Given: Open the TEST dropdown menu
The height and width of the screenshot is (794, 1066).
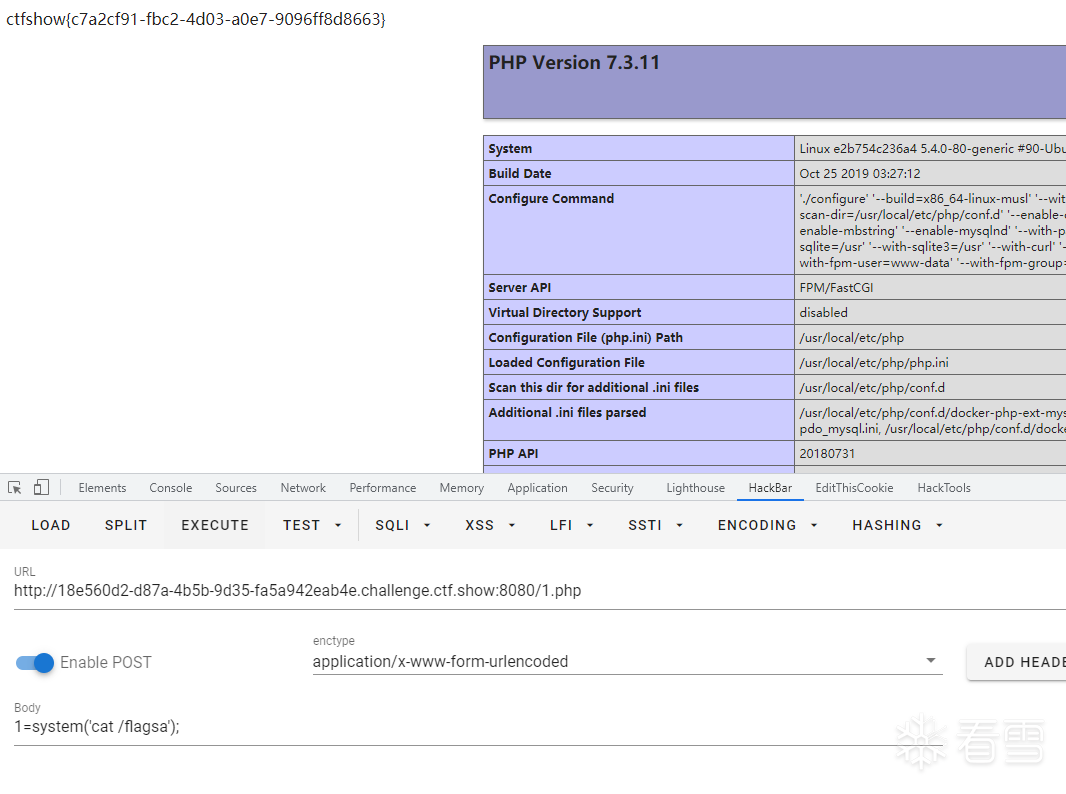Looking at the screenshot, I should pos(312,525).
